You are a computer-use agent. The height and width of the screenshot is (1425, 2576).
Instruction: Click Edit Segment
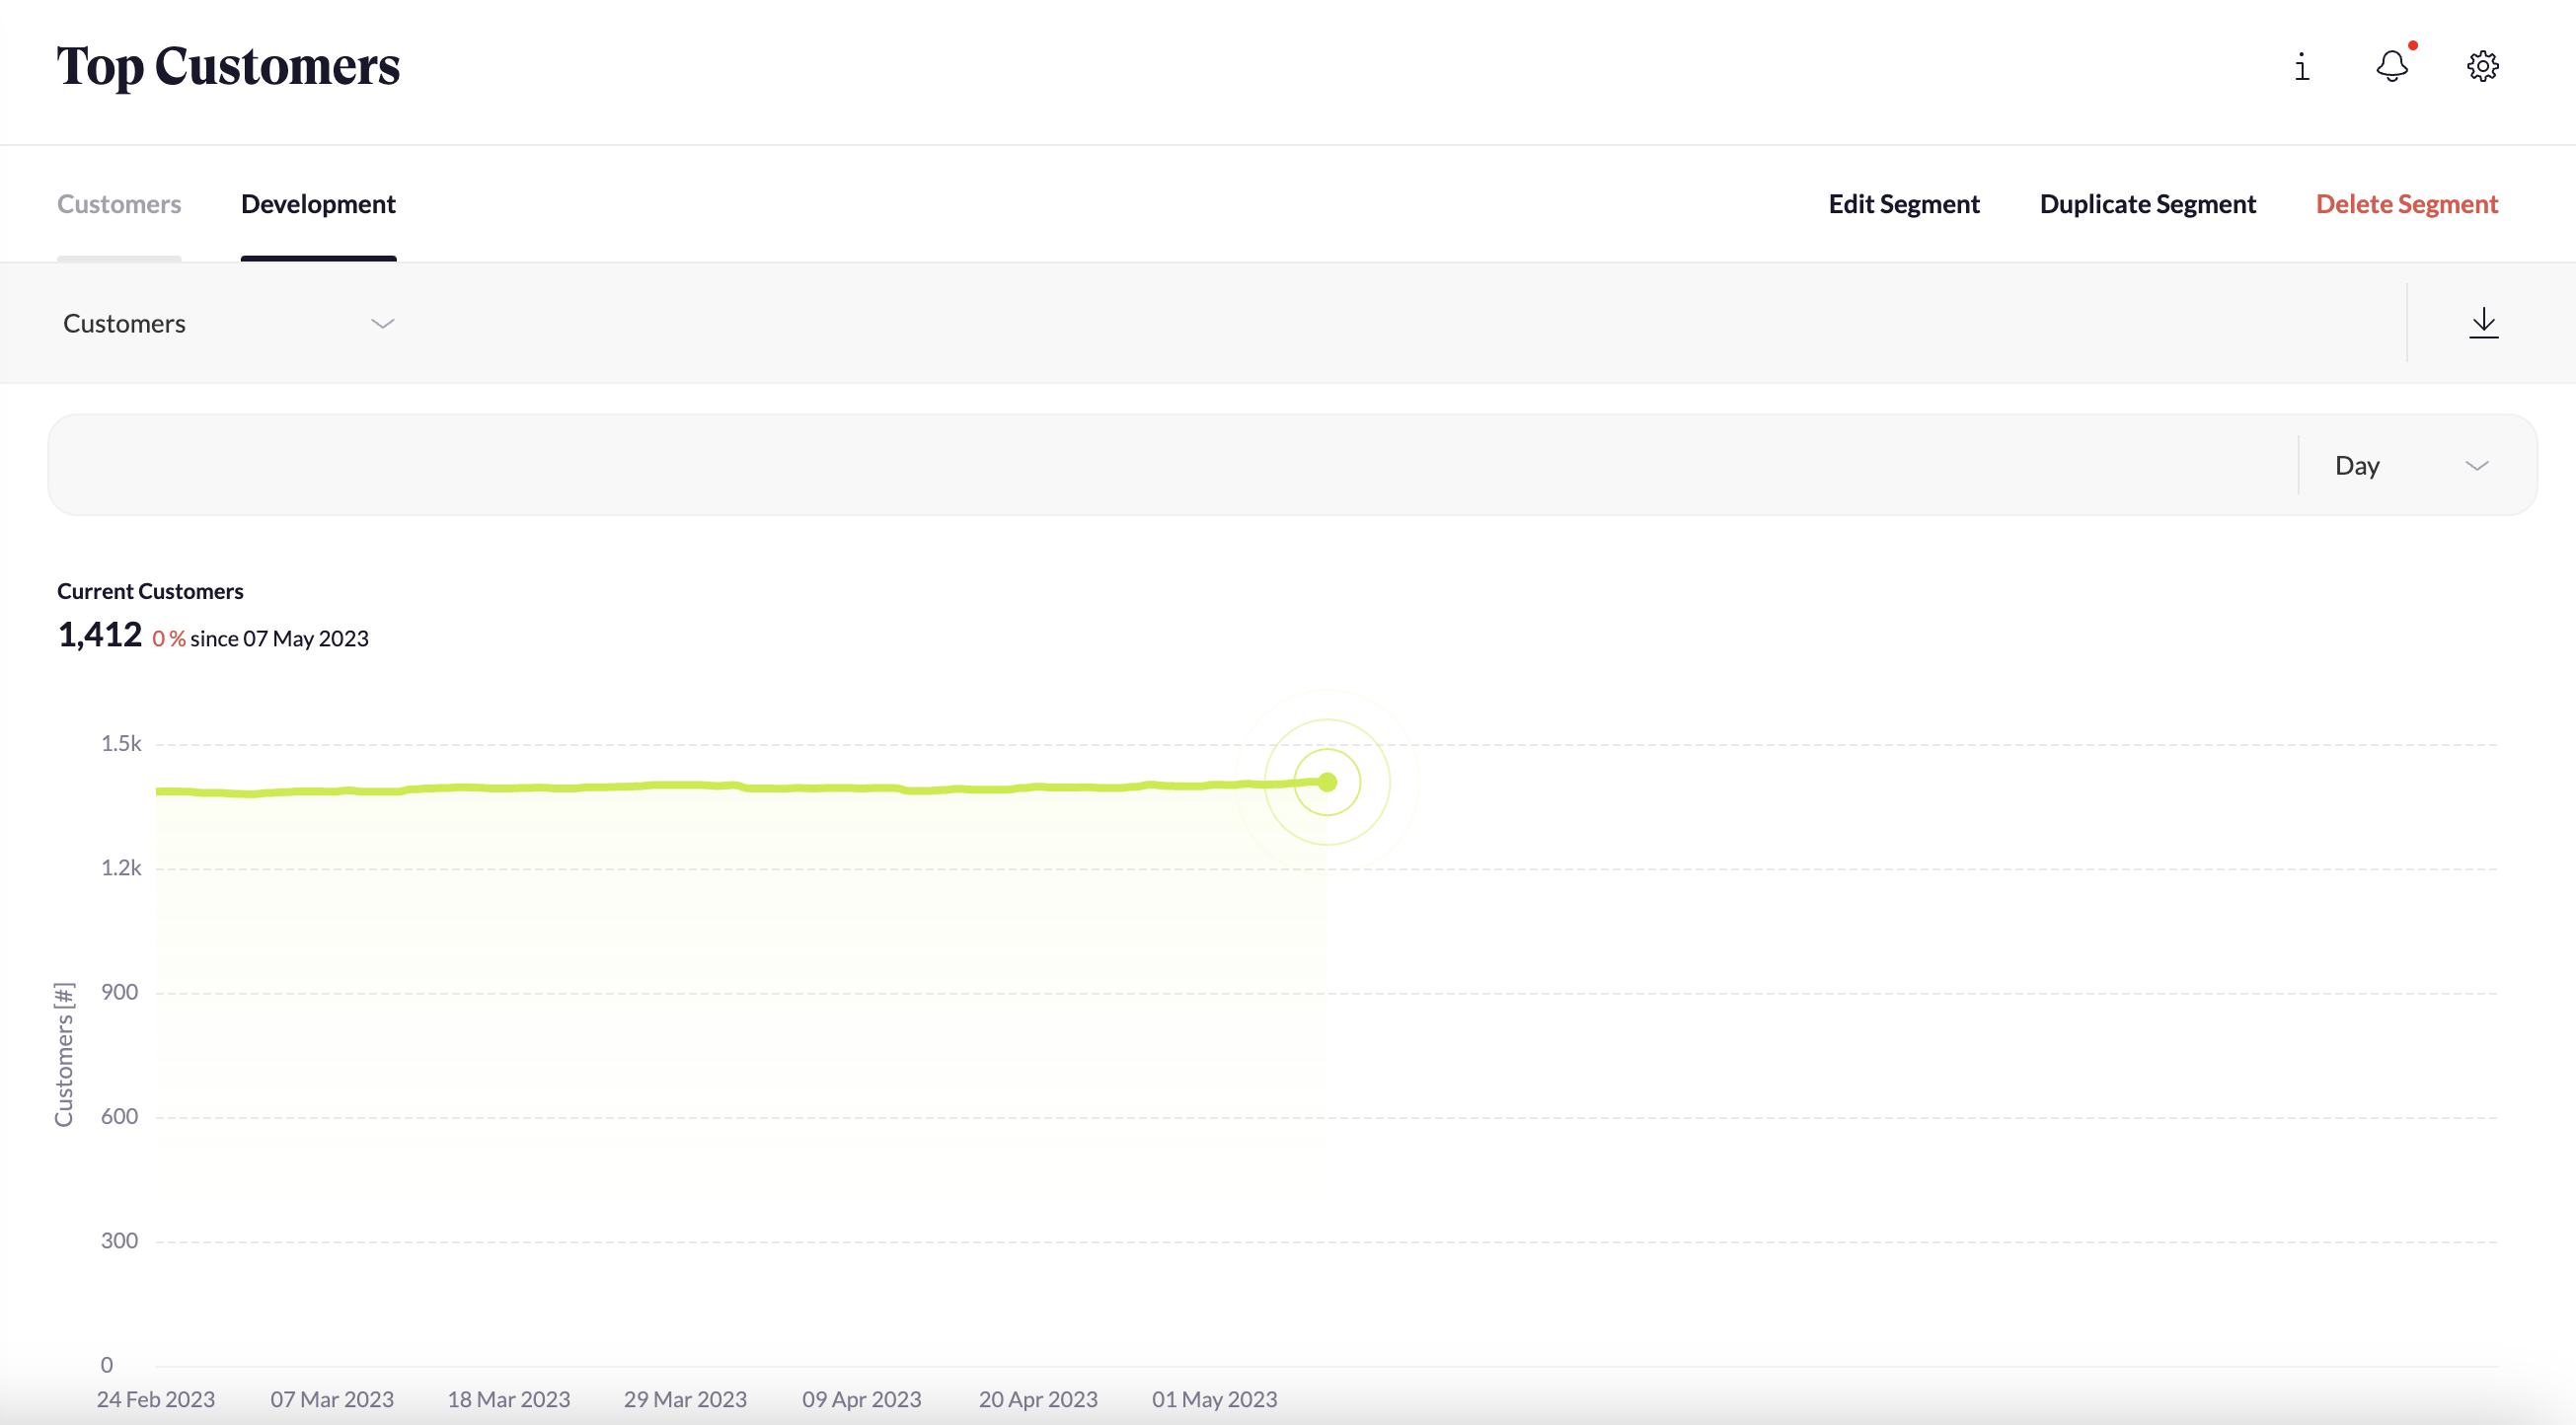(1904, 204)
